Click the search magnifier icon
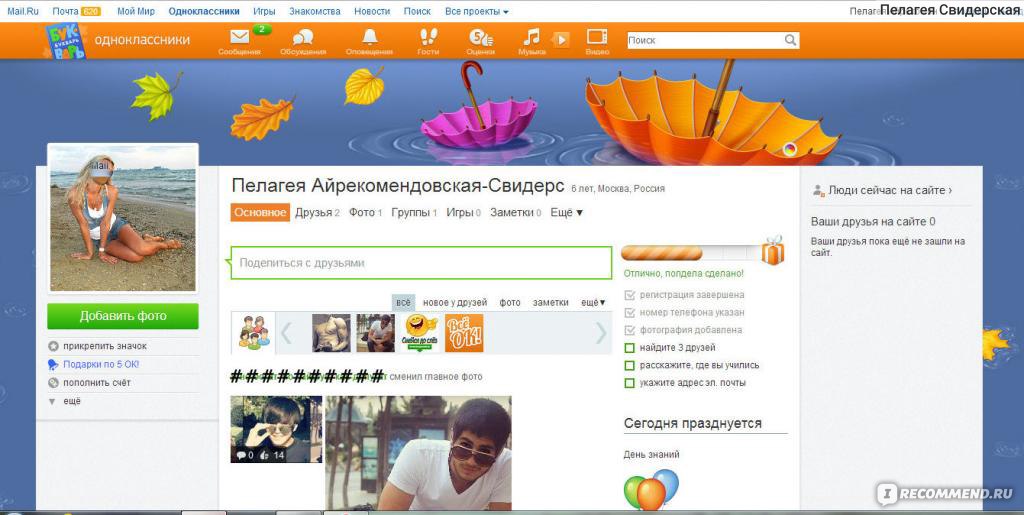 click(x=790, y=40)
